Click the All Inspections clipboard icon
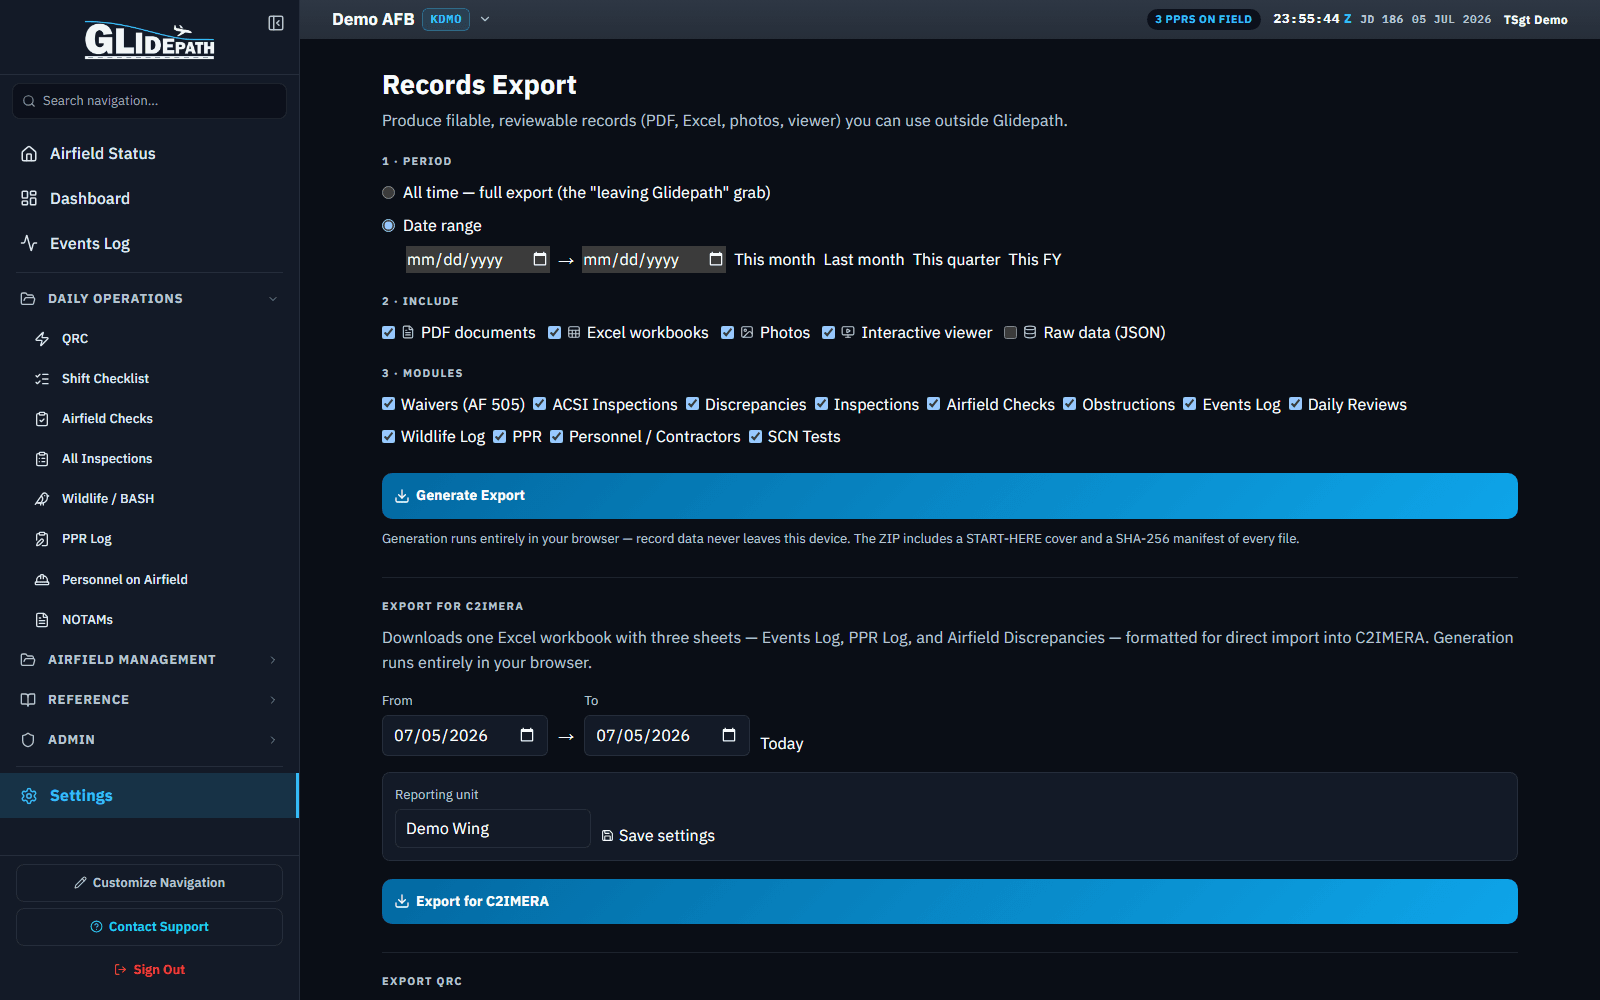Viewport: 1600px width, 1000px height. click(x=42, y=459)
